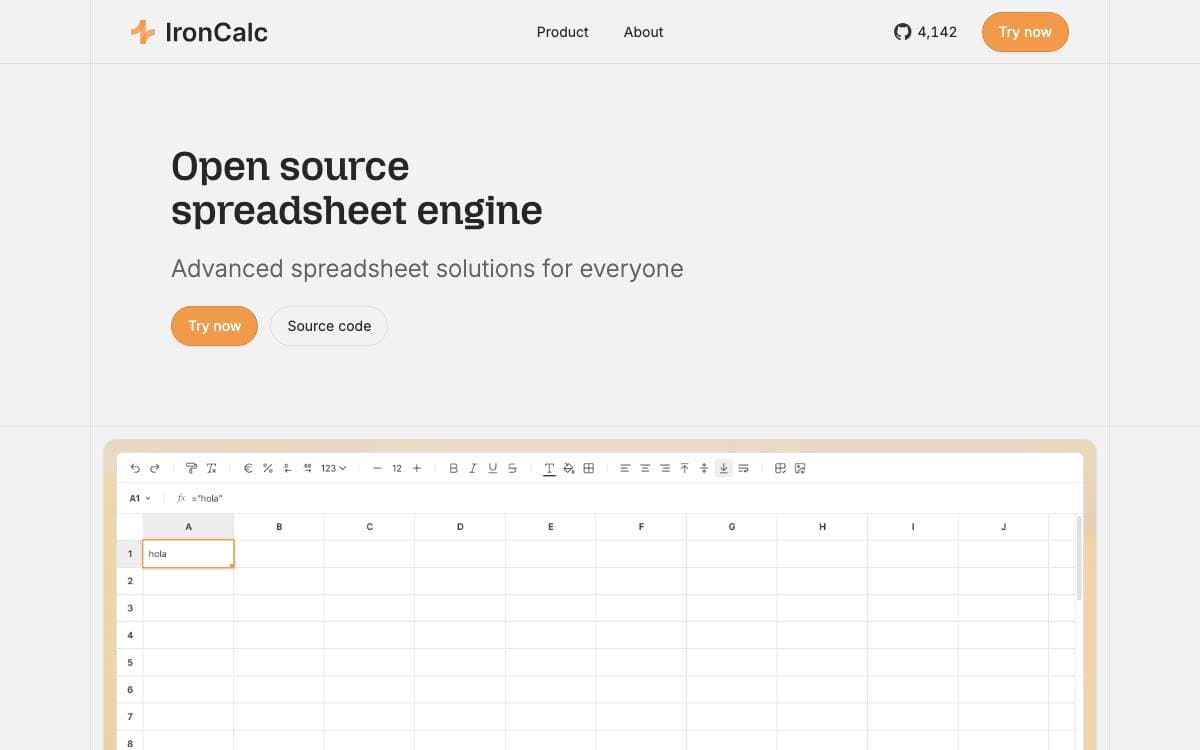Image resolution: width=1200 pixels, height=750 pixels.
Task: Increase font size with plus button
Action: (416, 468)
